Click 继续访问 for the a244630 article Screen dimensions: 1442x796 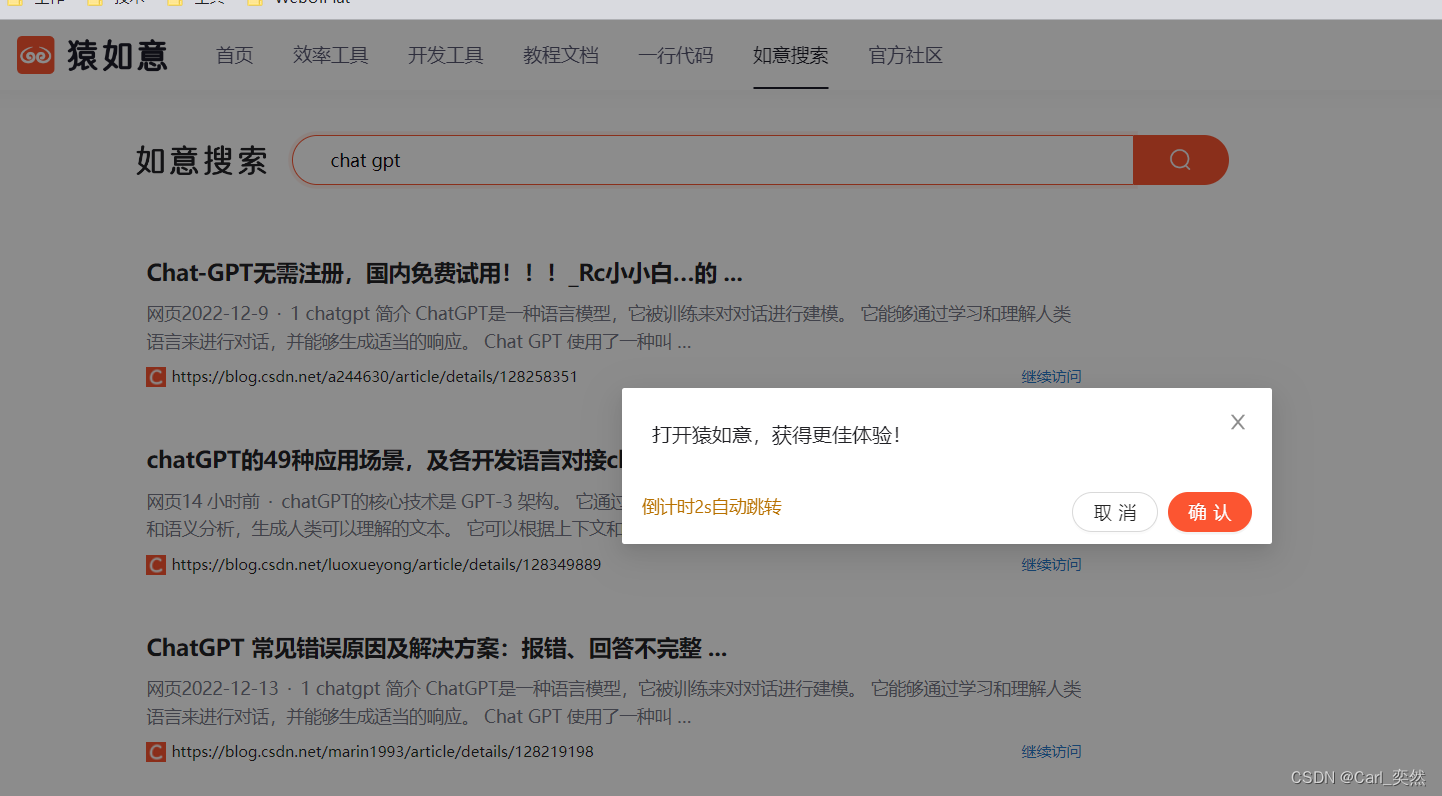[x=1051, y=377]
